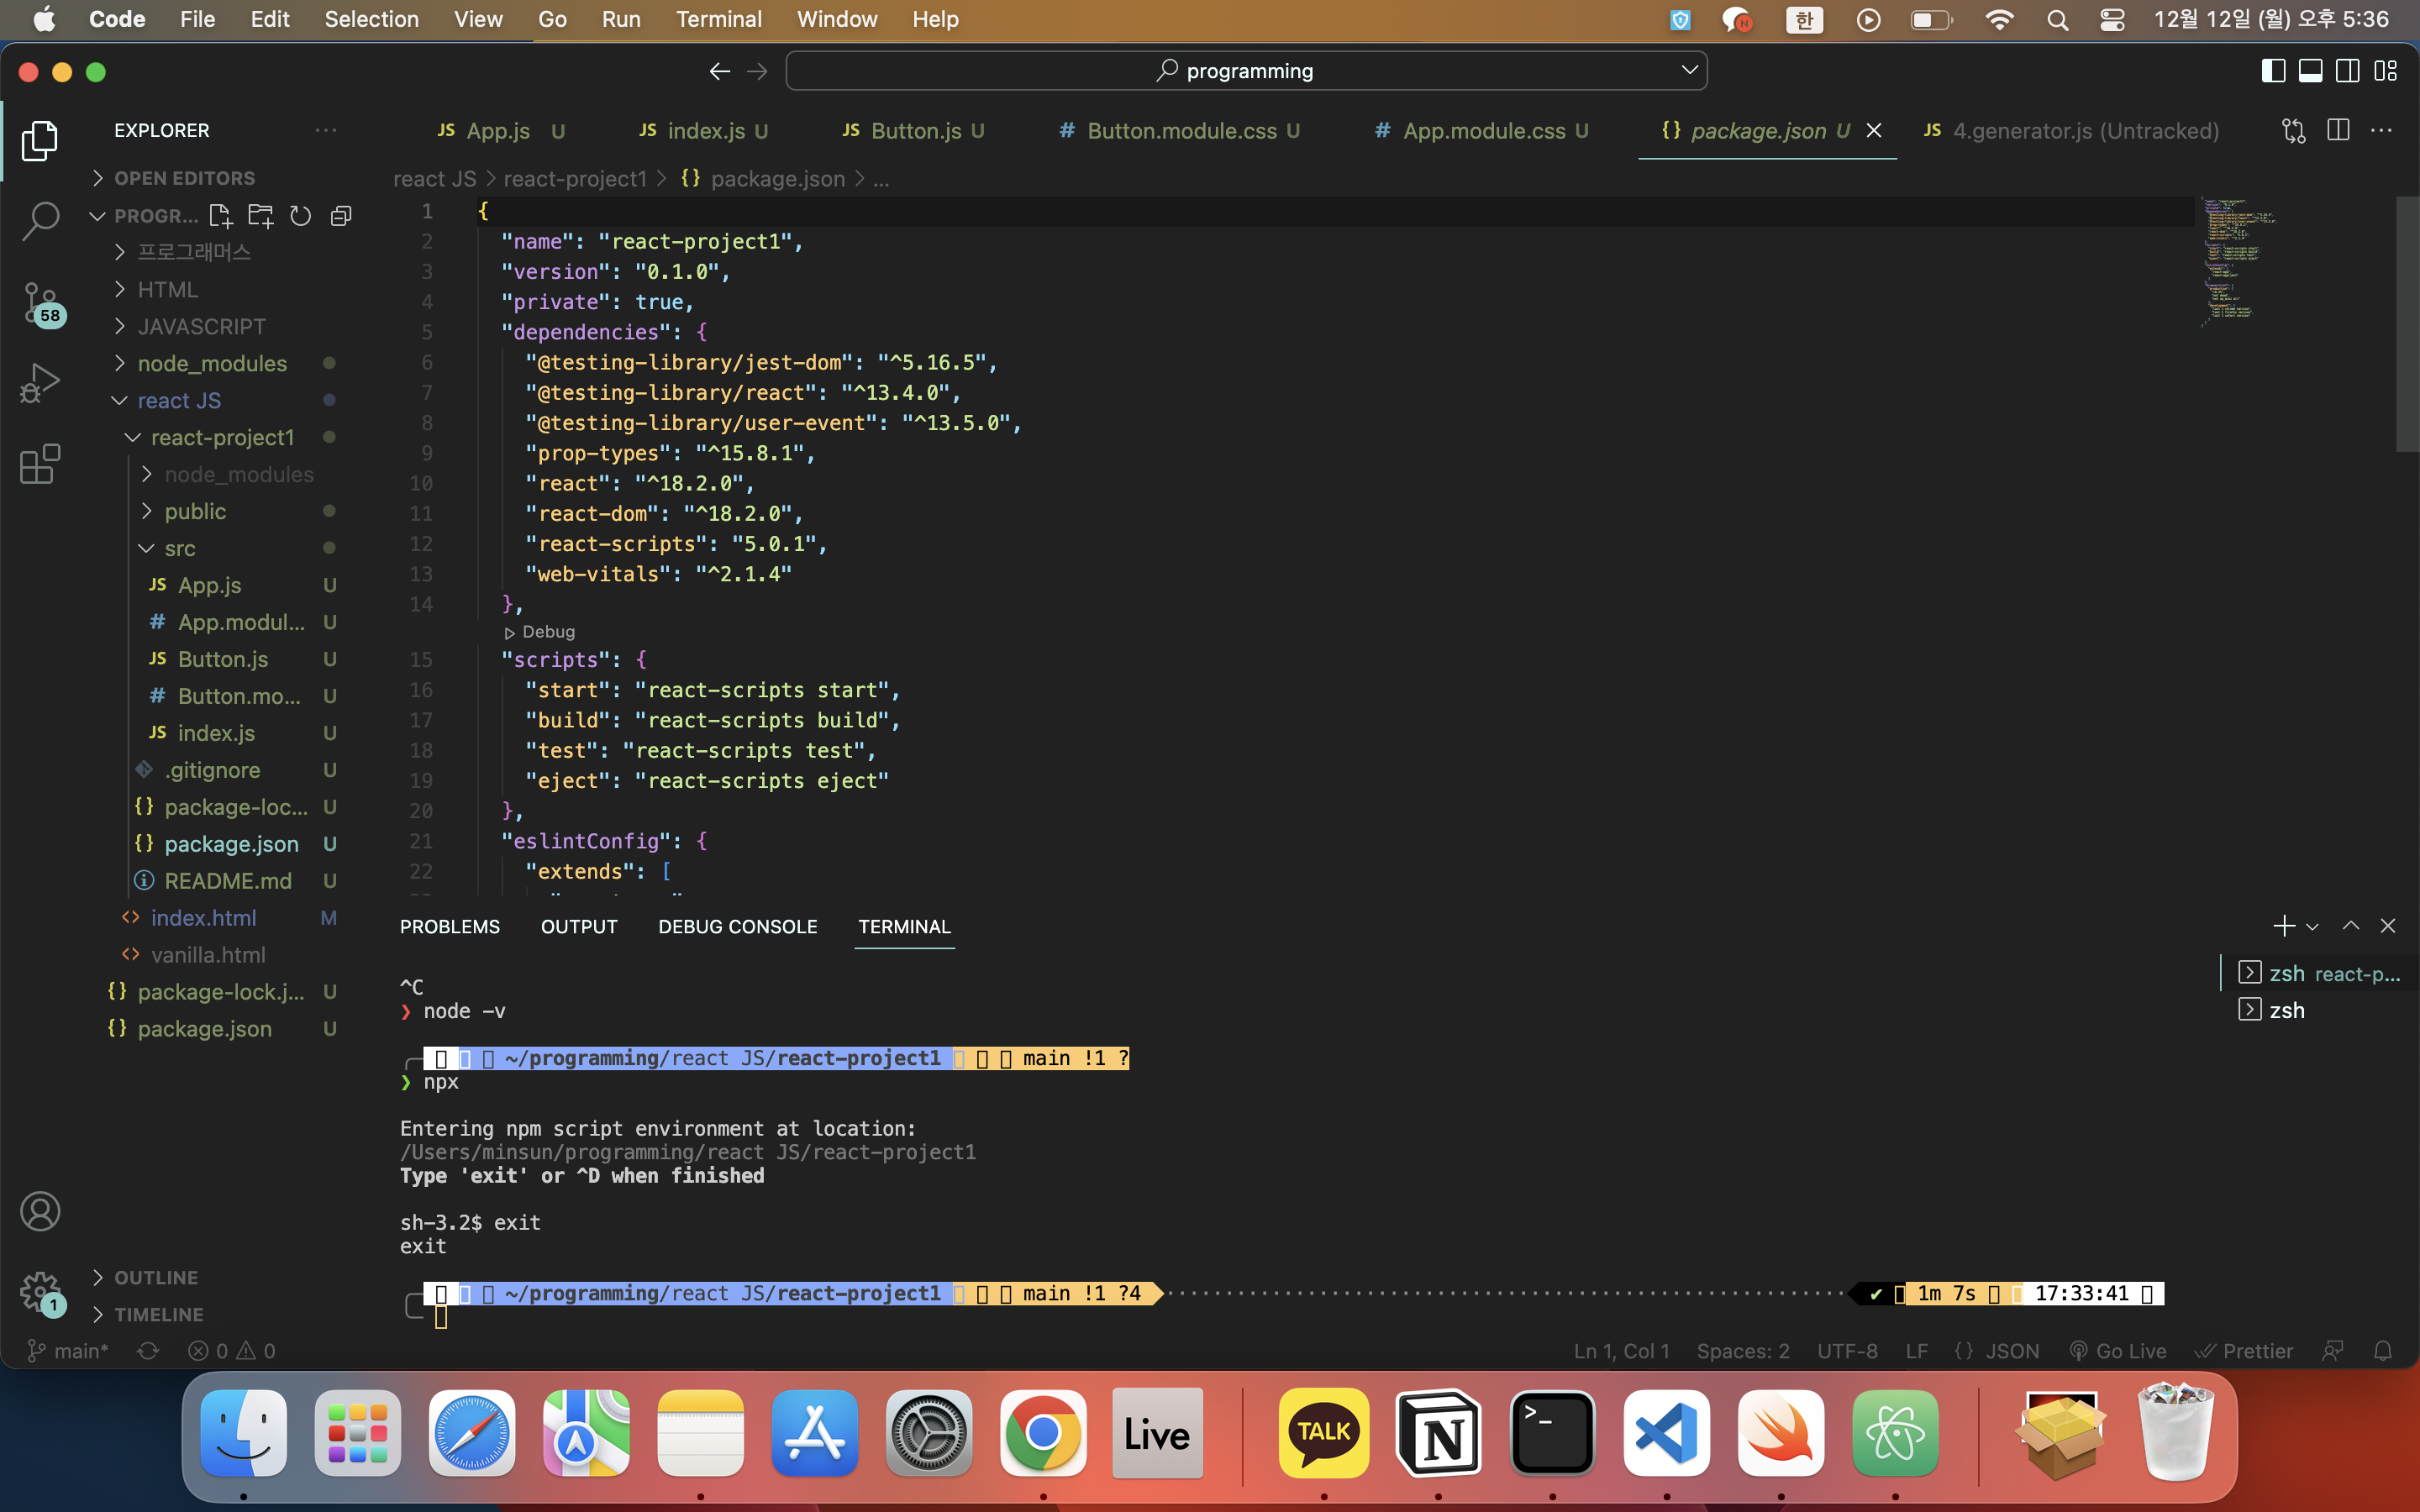2420x1512 pixels.
Task: Expand the HTML folder
Action: coord(168,289)
